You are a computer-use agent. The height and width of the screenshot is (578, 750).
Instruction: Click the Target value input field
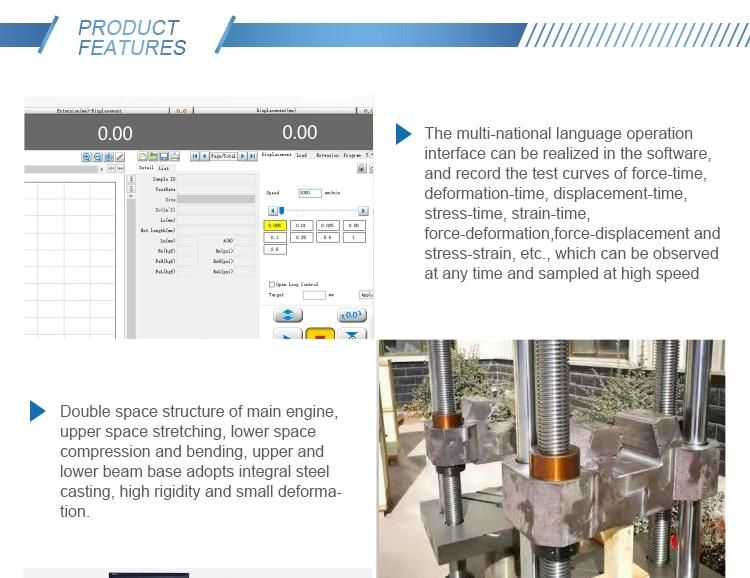coord(314,295)
